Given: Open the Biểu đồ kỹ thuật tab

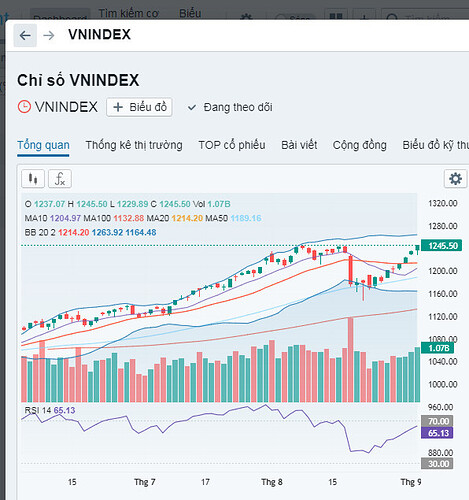Looking at the screenshot, I should pyautogui.click(x=435, y=145).
